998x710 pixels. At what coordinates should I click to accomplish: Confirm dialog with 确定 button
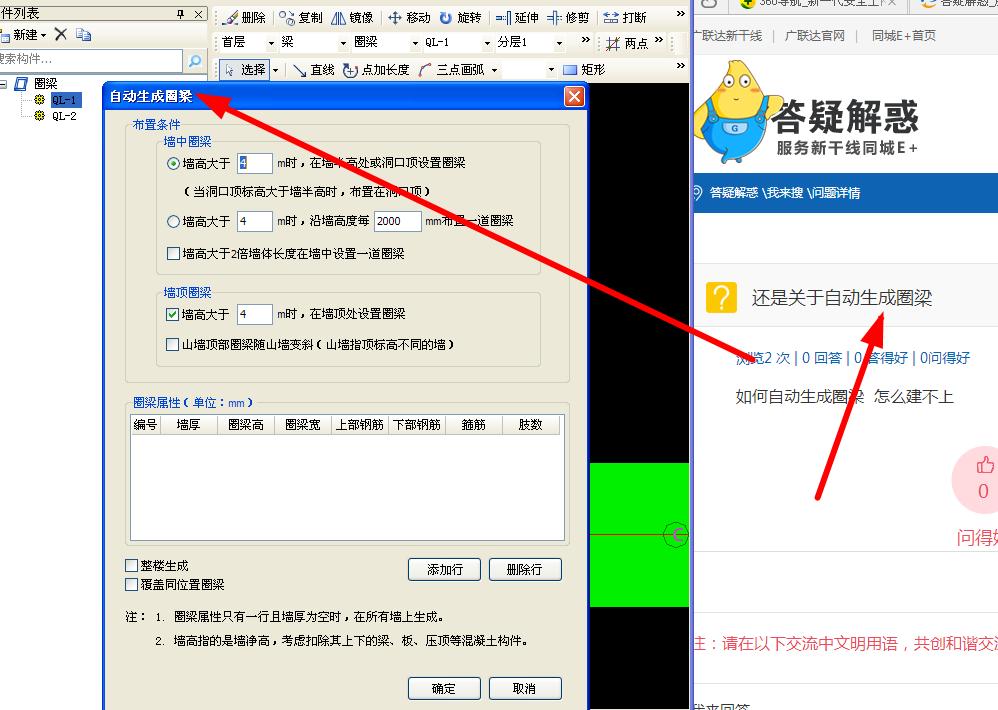point(444,688)
